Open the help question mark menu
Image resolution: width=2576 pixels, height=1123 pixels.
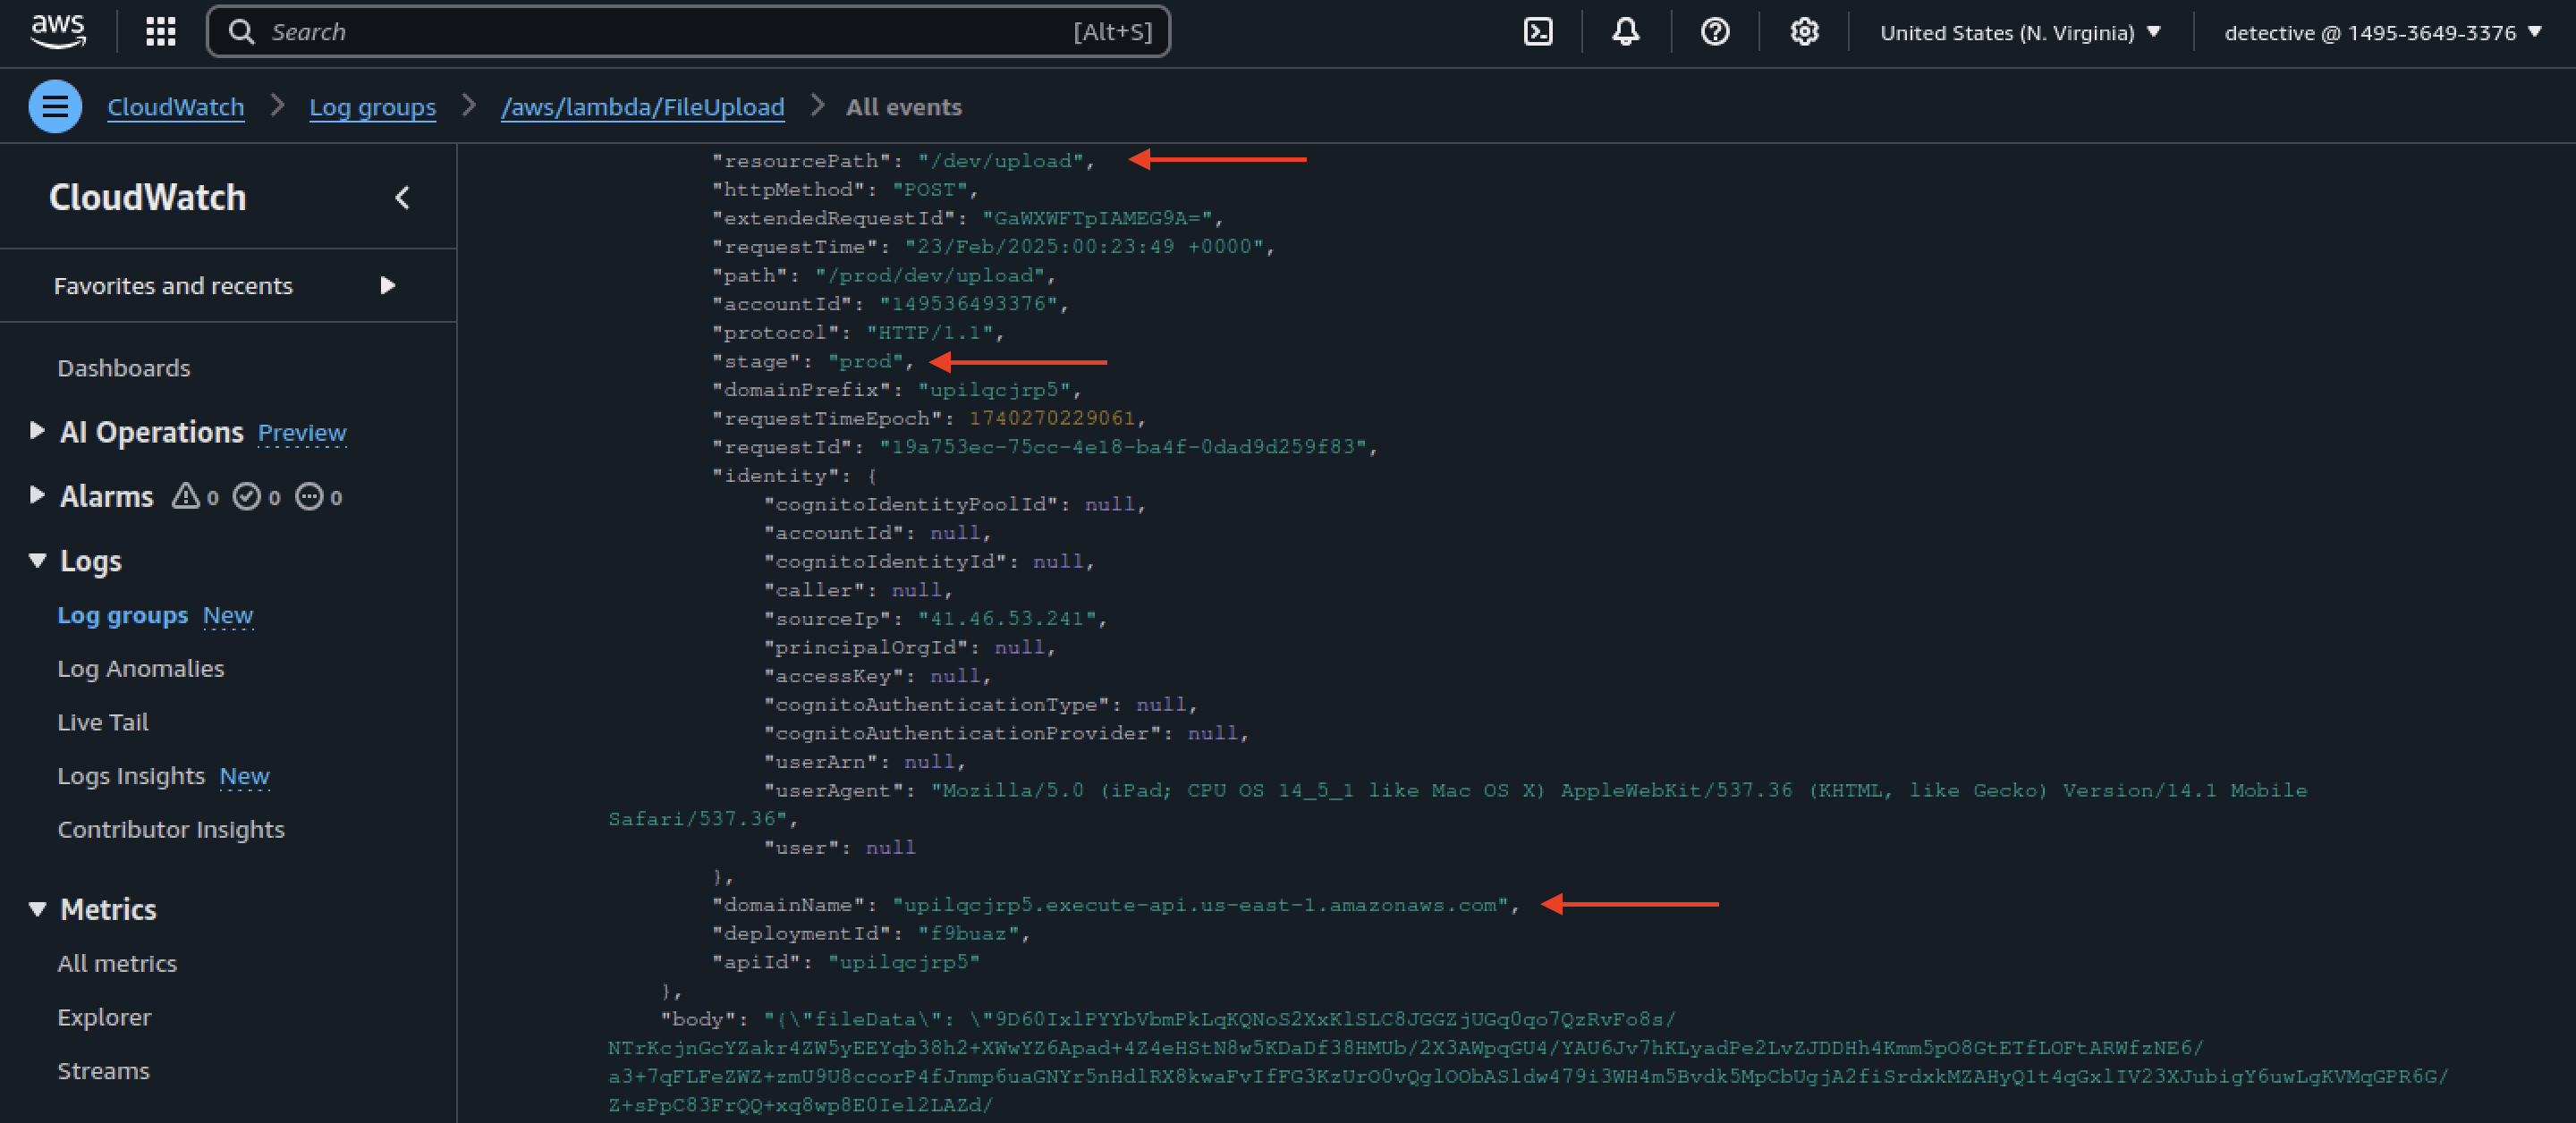tap(1715, 32)
